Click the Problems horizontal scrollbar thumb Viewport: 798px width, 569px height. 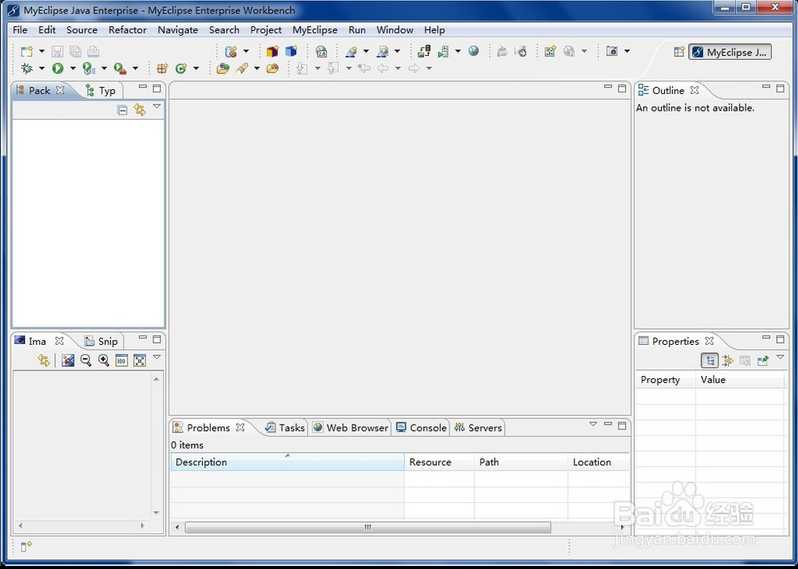coord(367,527)
